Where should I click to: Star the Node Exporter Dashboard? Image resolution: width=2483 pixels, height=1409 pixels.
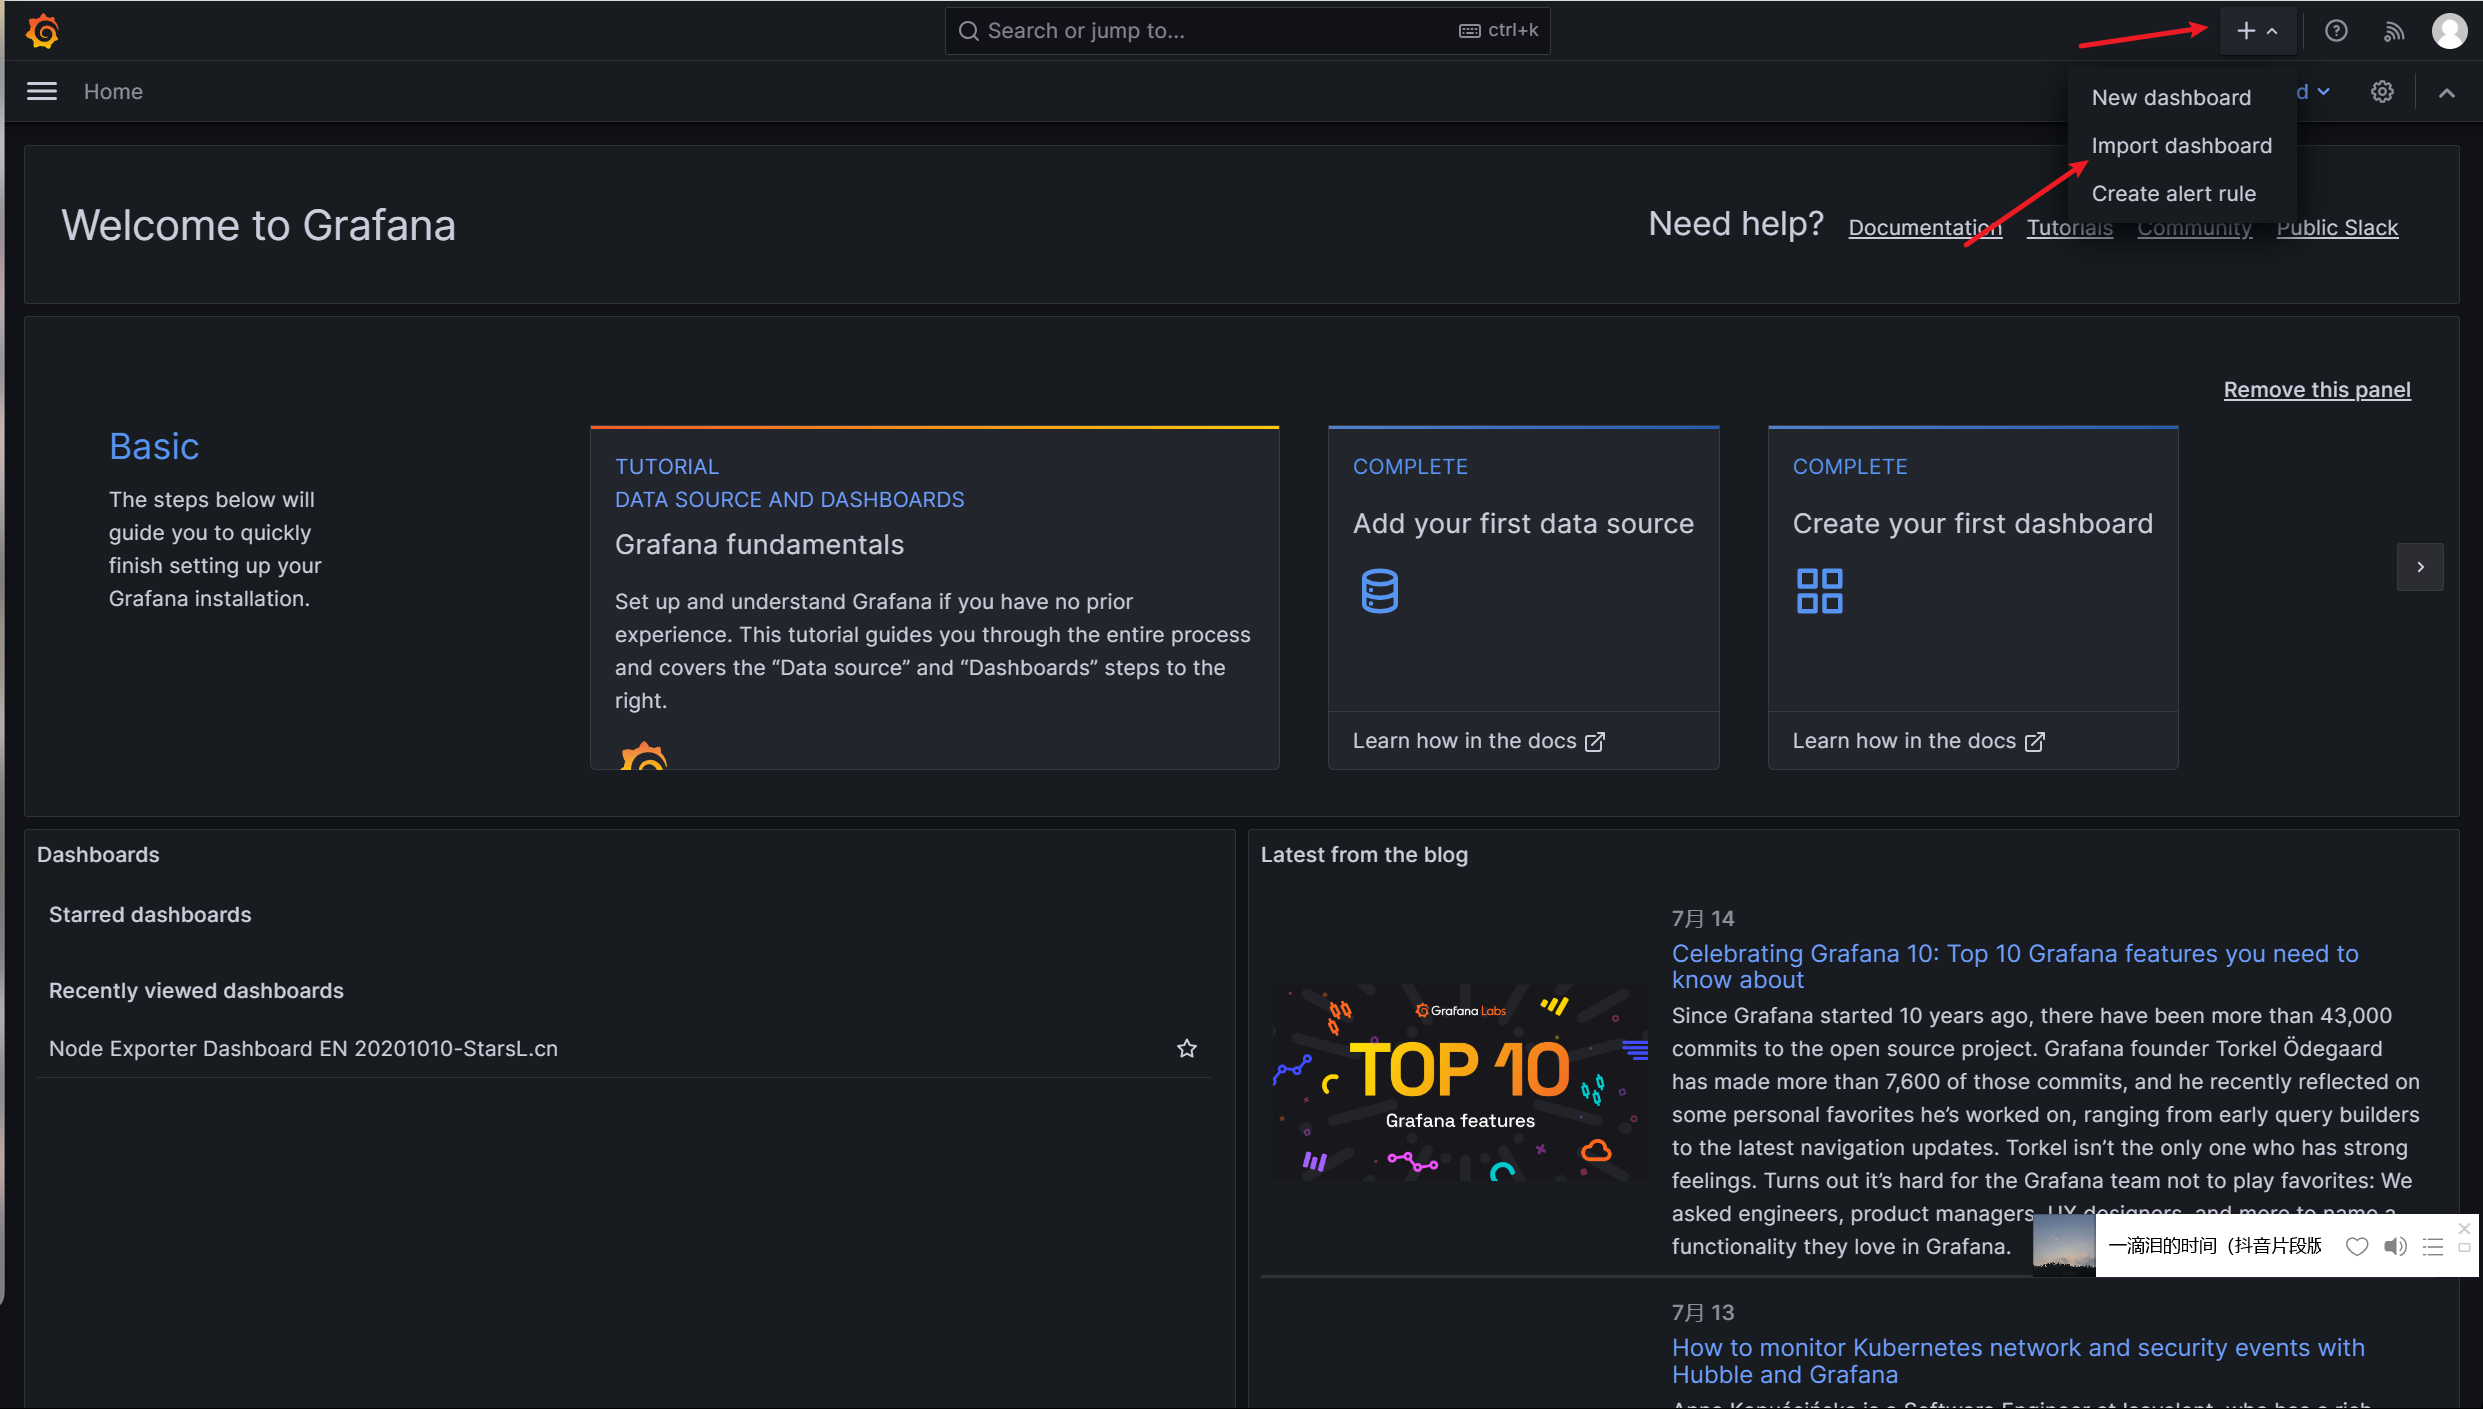coord(1186,1048)
